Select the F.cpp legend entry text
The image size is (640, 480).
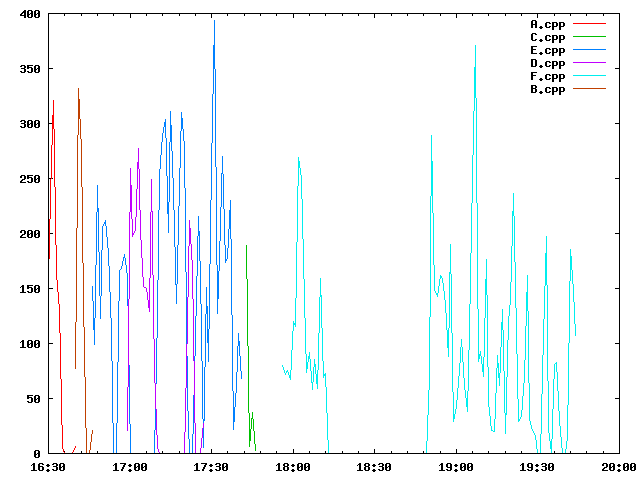coord(547,76)
